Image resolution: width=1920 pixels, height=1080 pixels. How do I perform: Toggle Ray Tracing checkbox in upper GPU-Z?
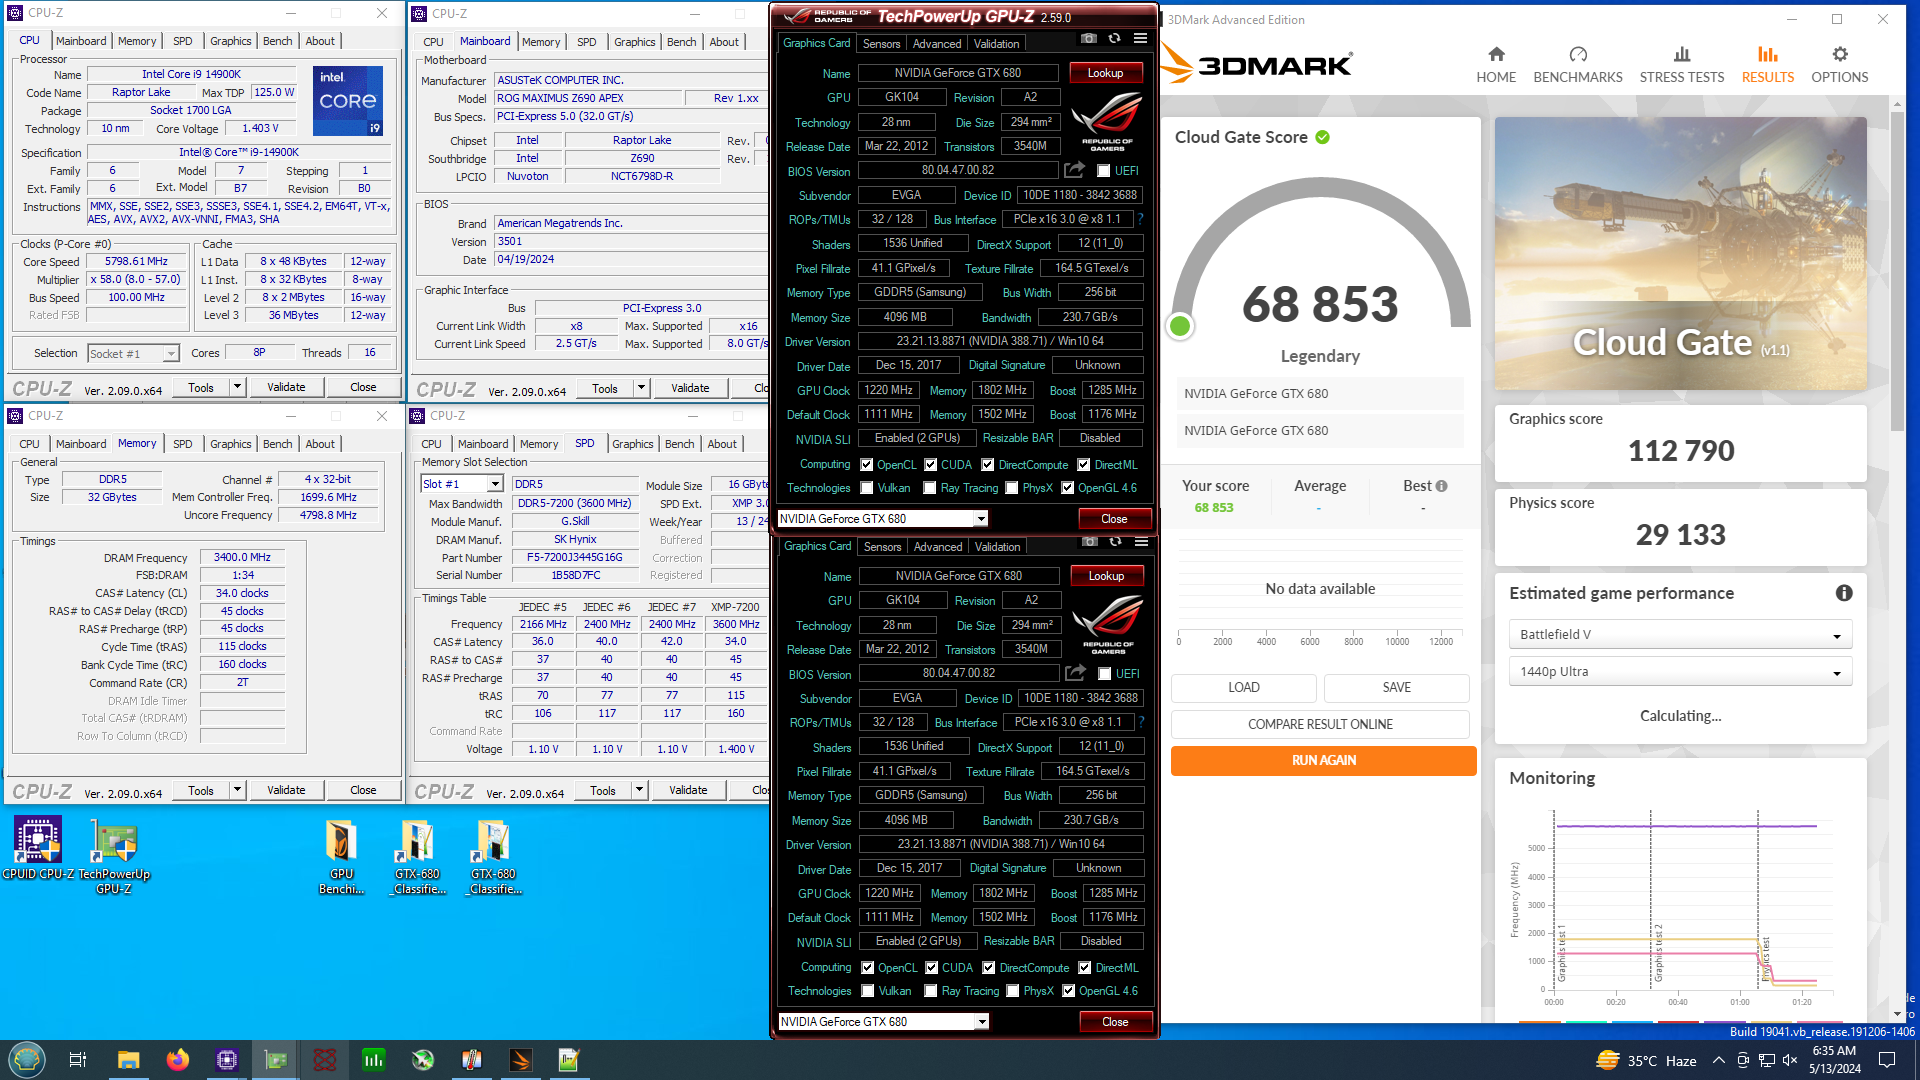coord(930,488)
